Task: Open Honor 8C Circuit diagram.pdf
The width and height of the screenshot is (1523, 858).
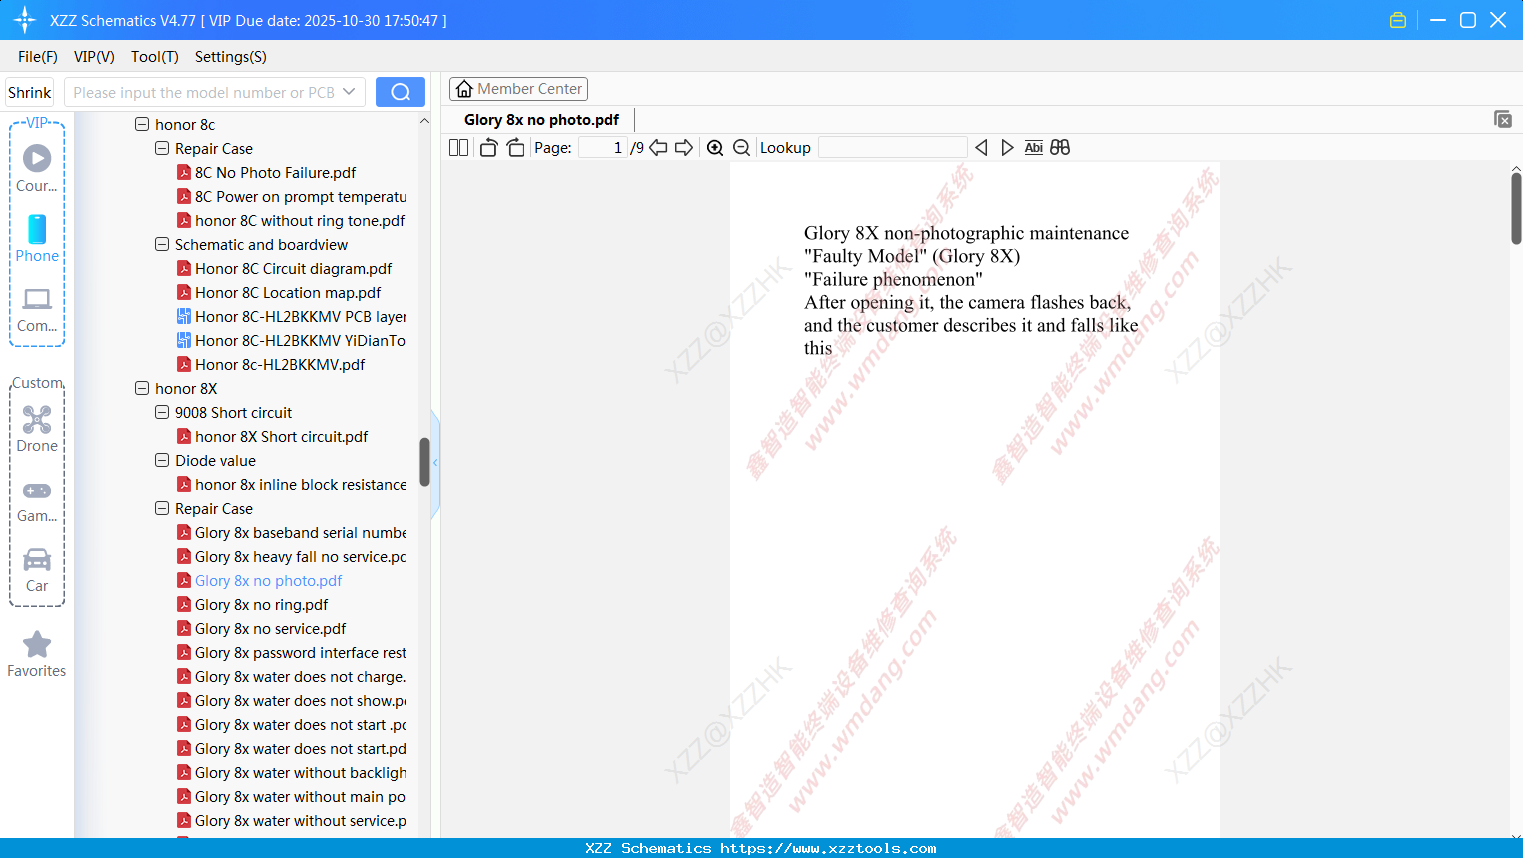Action: point(284,268)
